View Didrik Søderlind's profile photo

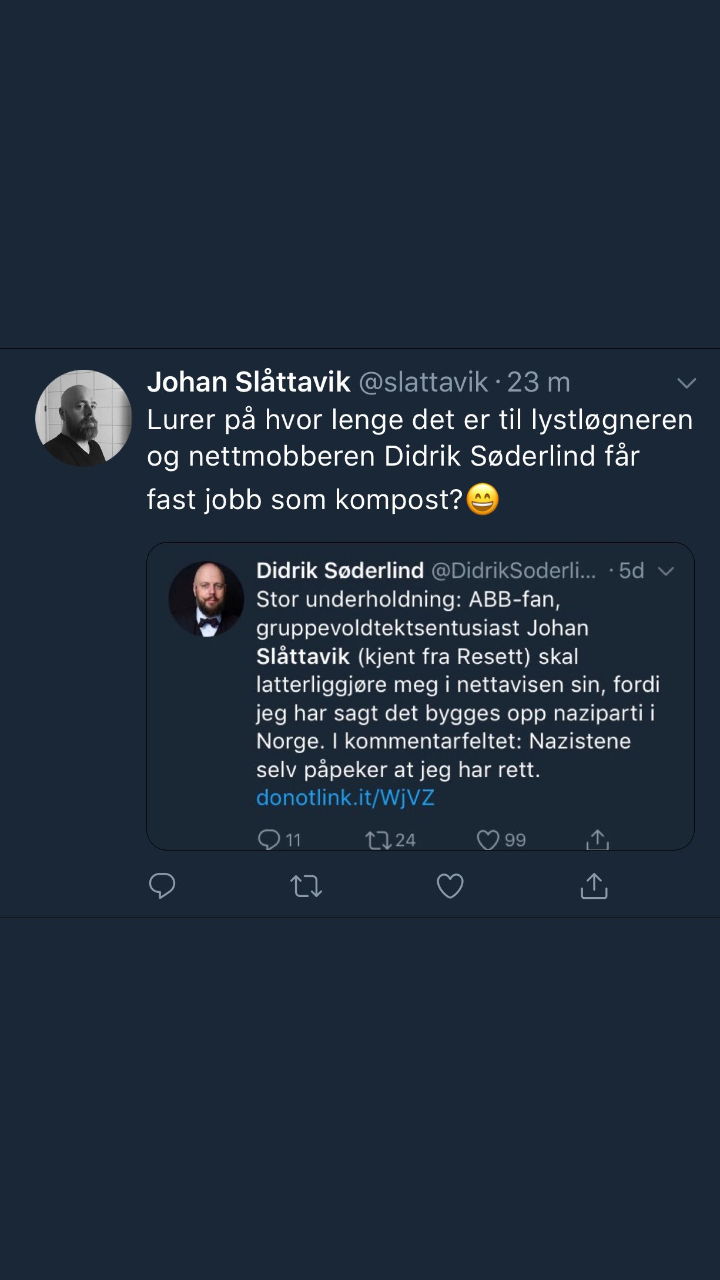click(206, 598)
